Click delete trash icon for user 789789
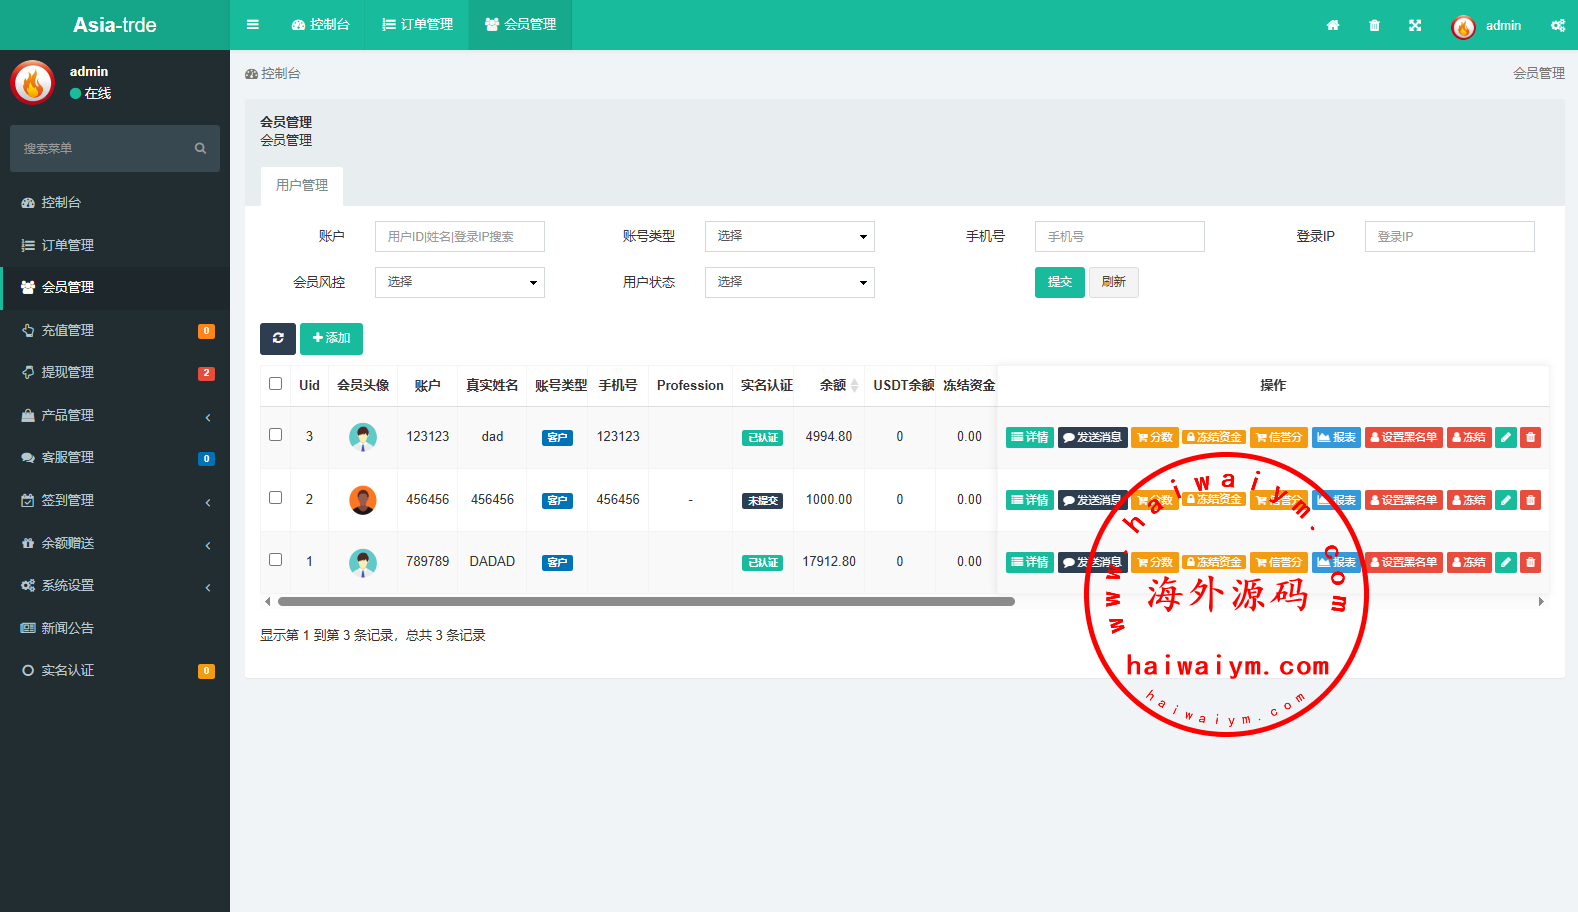This screenshot has width=1578, height=912. click(1530, 562)
